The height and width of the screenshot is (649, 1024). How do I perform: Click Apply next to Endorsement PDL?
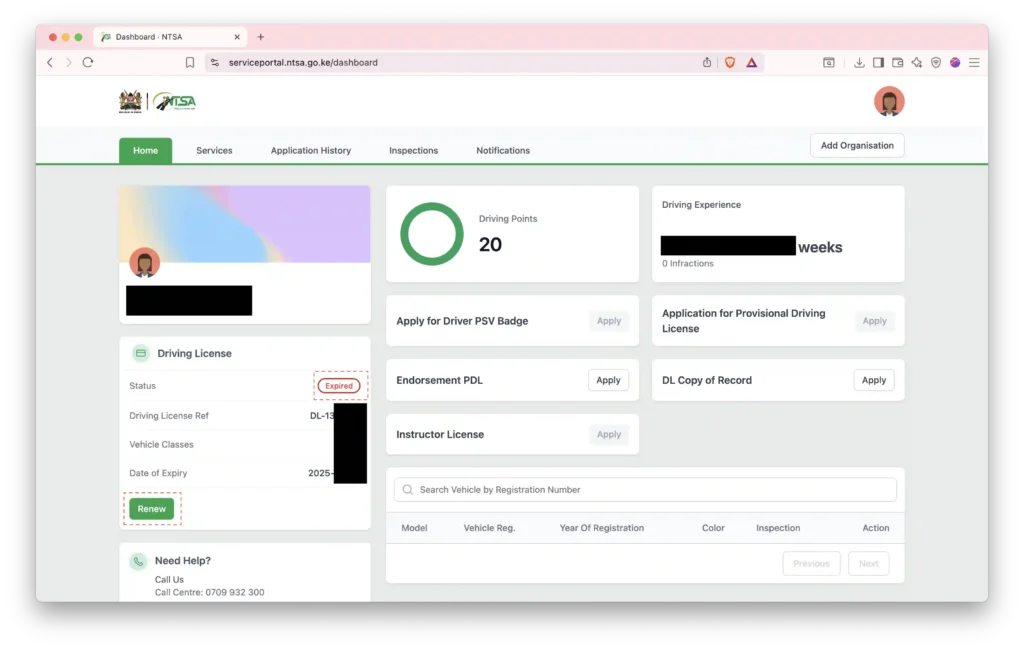(608, 380)
